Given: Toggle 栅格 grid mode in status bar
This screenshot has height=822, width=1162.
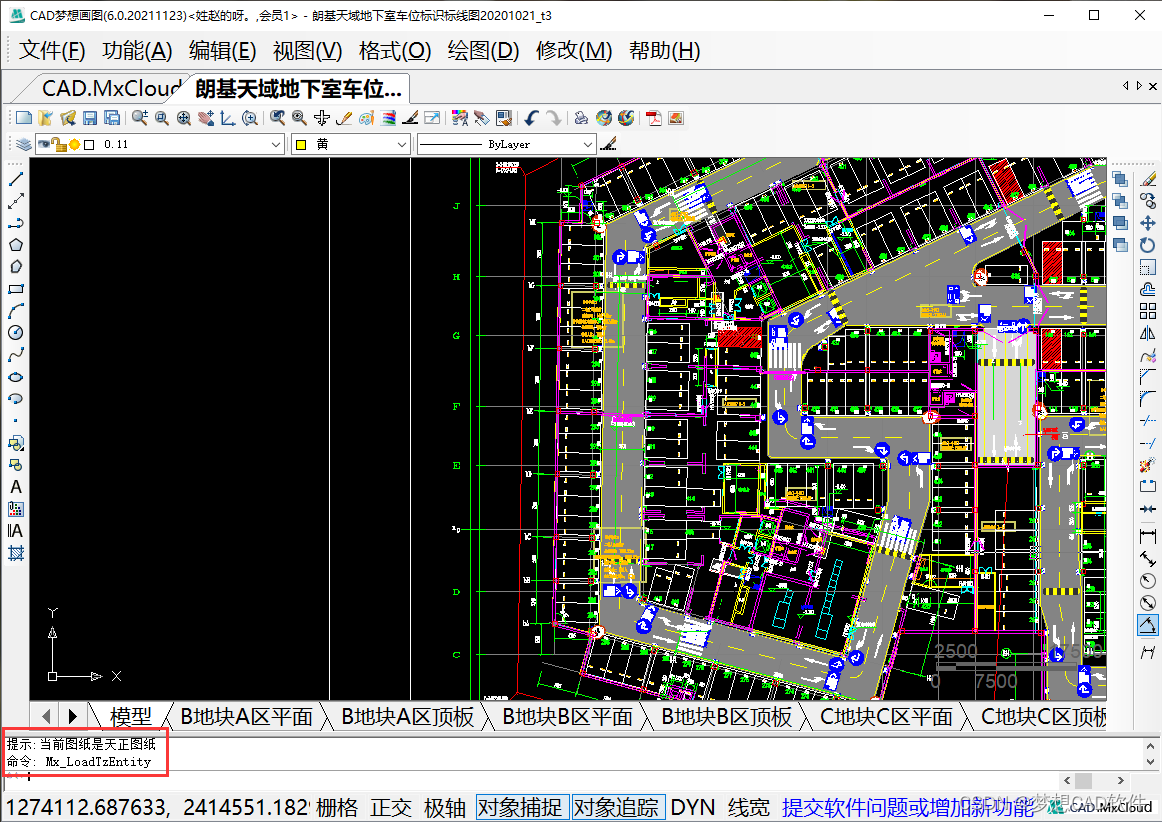Looking at the screenshot, I should tap(336, 807).
